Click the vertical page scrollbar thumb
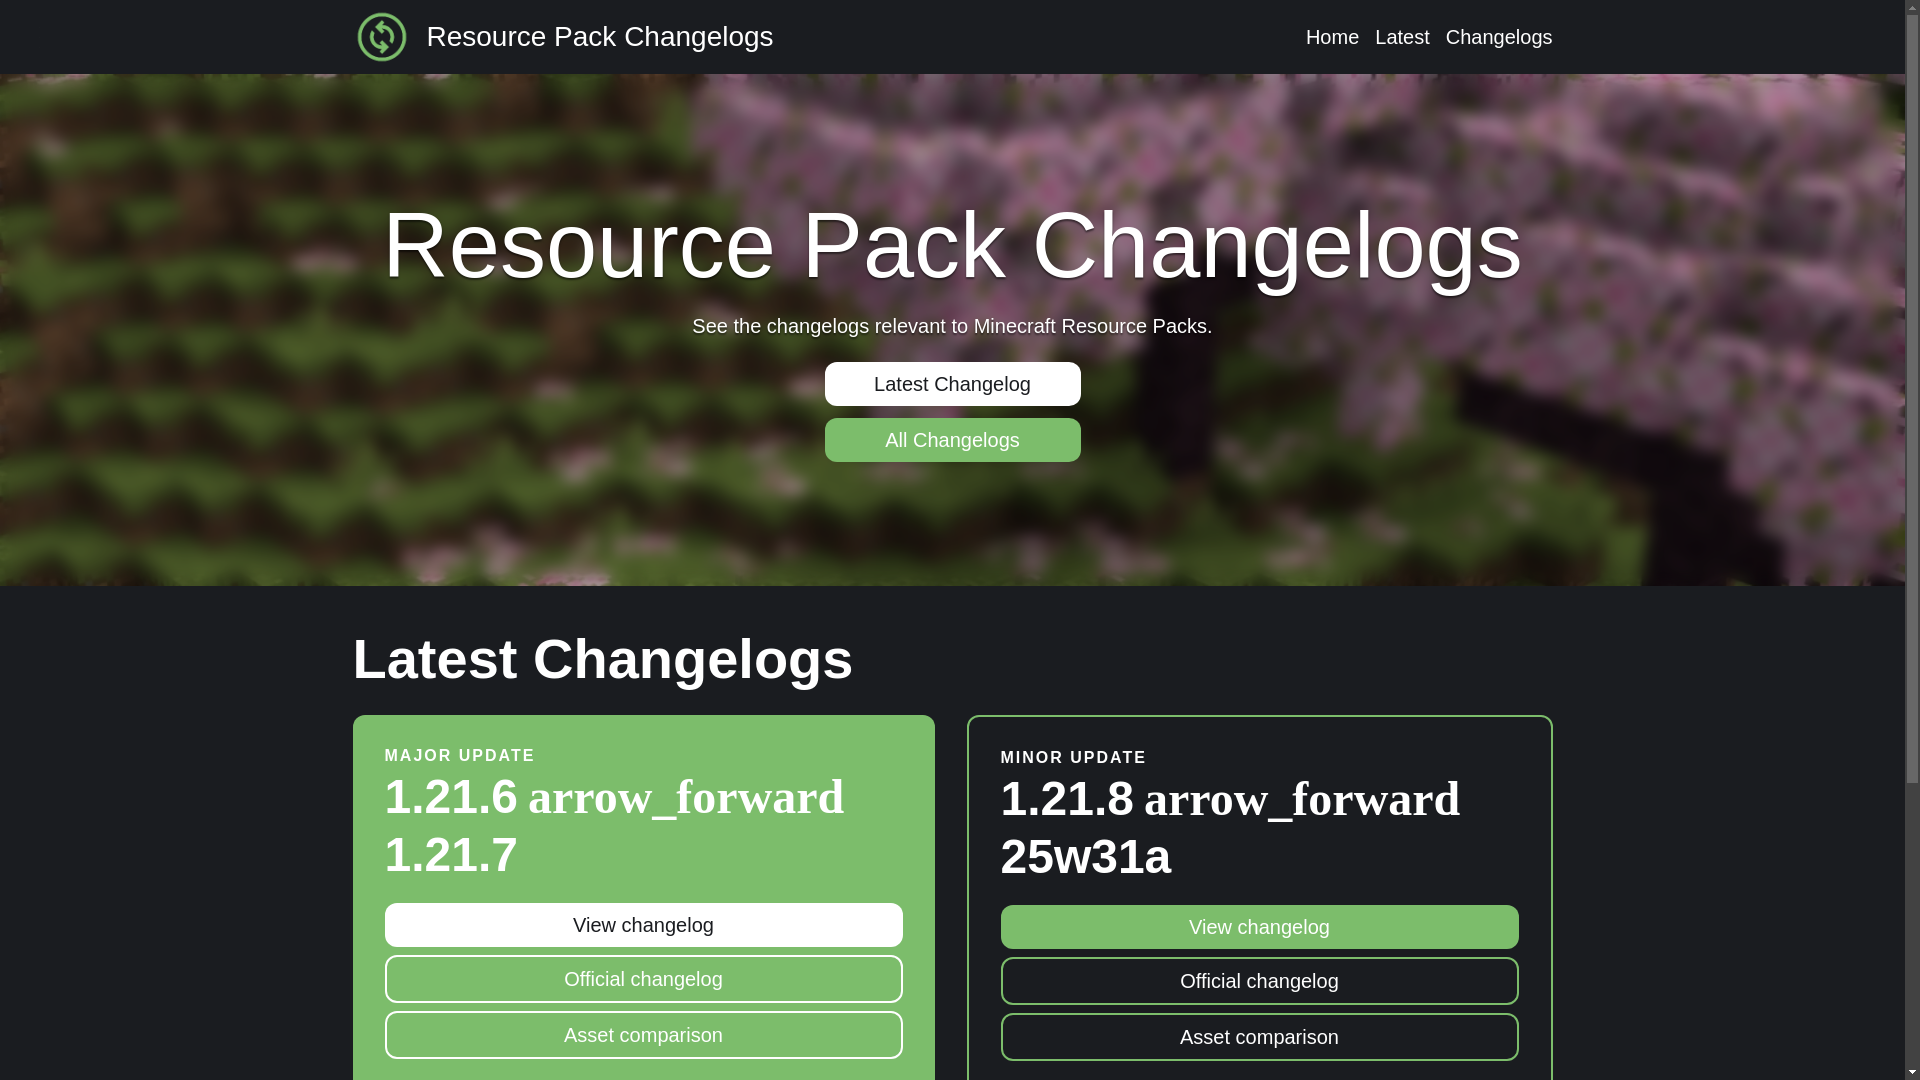The width and height of the screenshot is (1920, 1080). pos(1912,400)
